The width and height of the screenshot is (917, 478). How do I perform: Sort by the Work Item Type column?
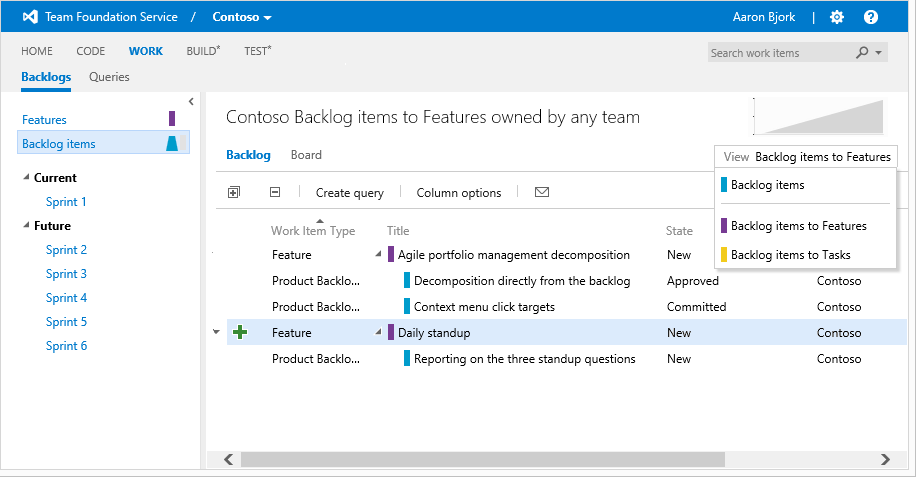313,231
